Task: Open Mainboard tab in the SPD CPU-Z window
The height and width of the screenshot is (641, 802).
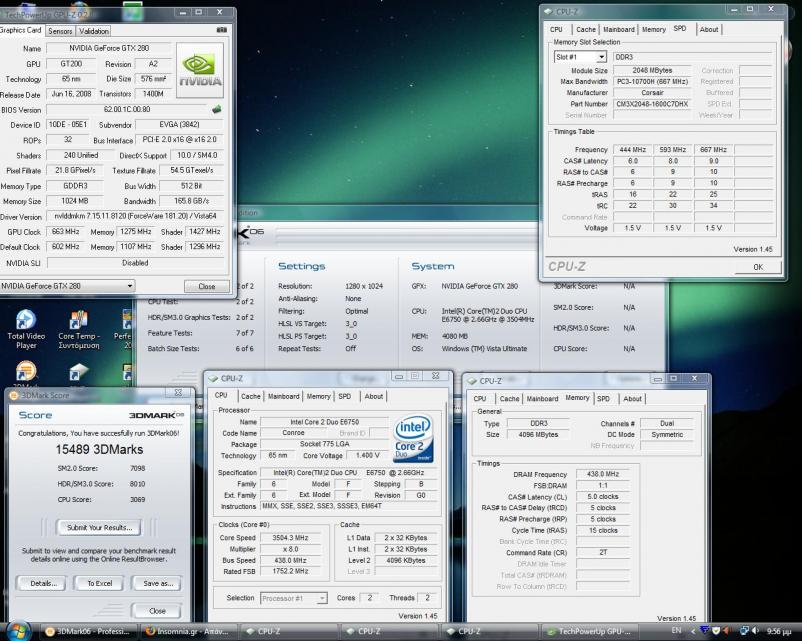Action: [x=618, y=30]
